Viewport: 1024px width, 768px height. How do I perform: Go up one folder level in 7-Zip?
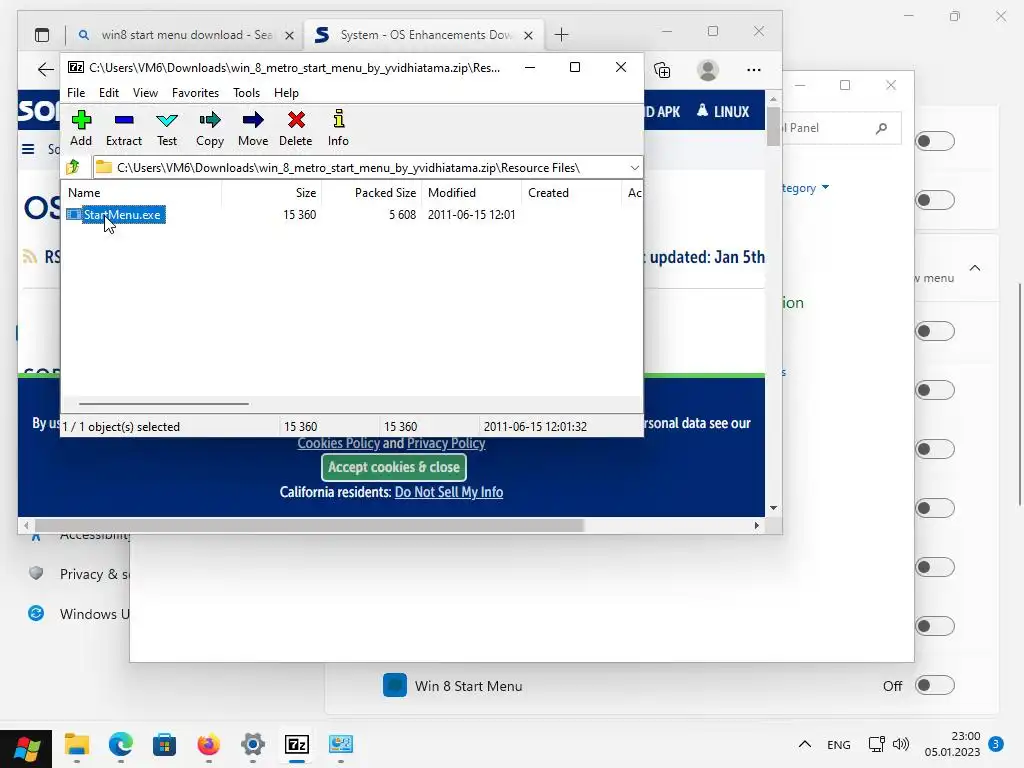point(73,167)
